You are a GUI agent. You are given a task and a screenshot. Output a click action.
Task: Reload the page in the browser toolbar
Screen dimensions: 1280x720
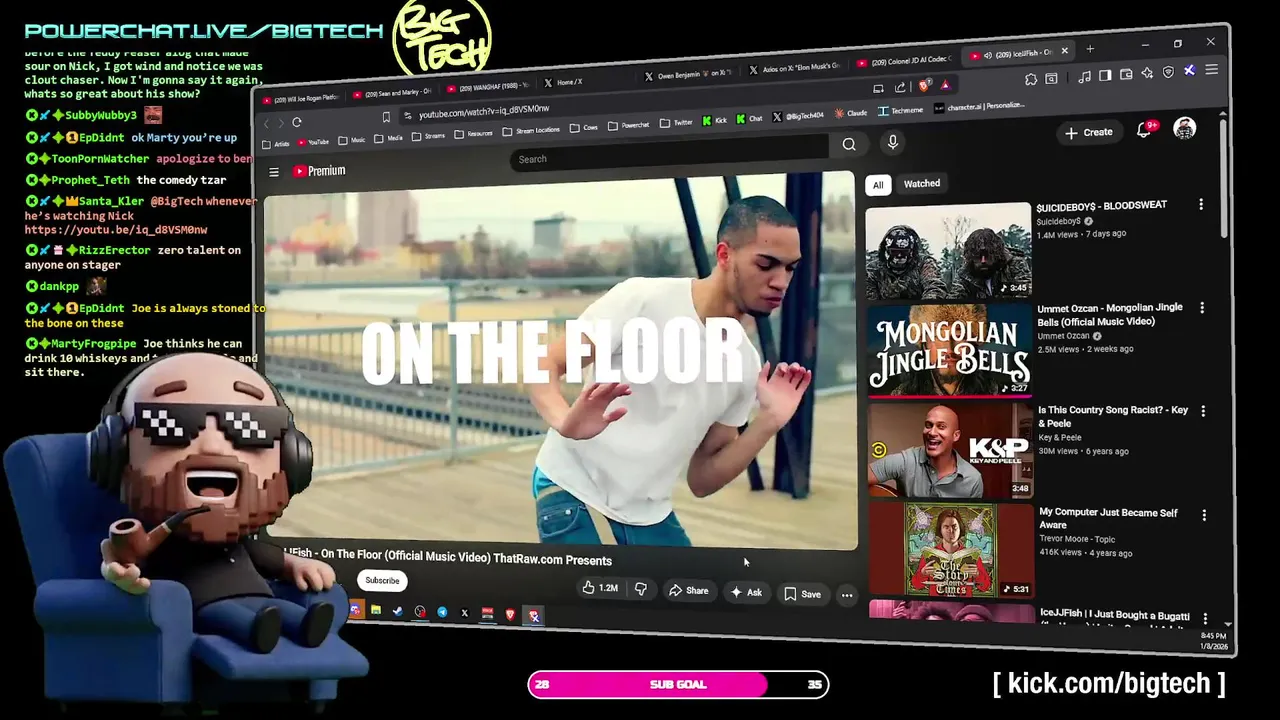click(x=296, y=122)
